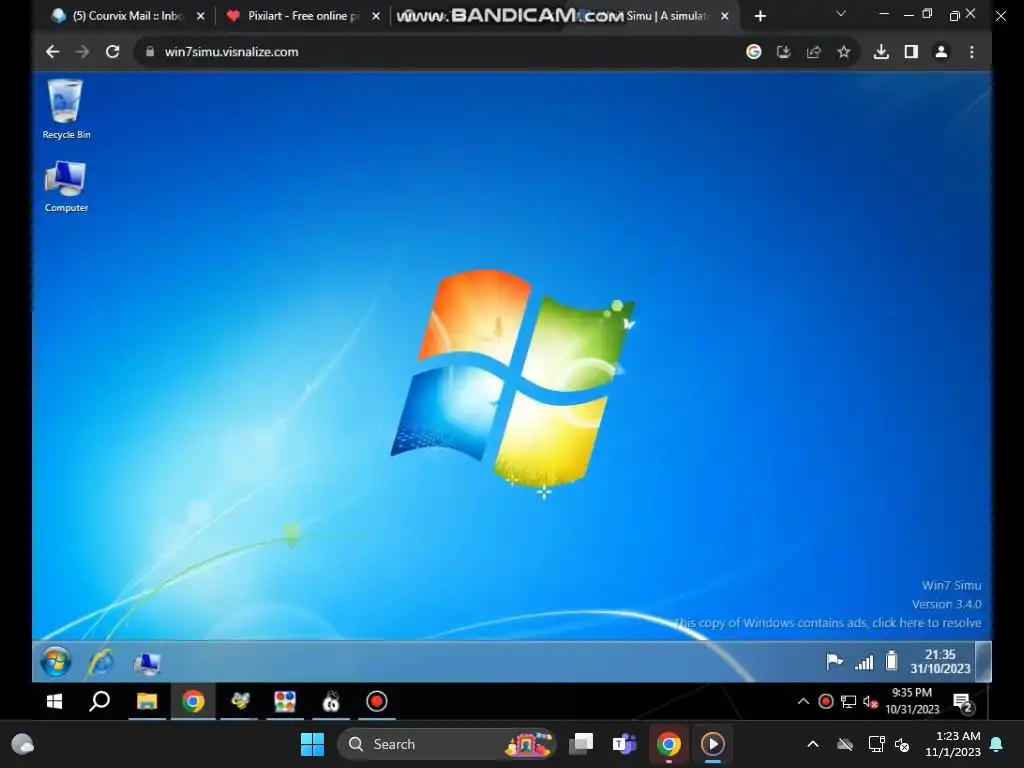This screenshot has width=1024, height=768.
Task: Open a new browser tab
Action: click(760, 16)
